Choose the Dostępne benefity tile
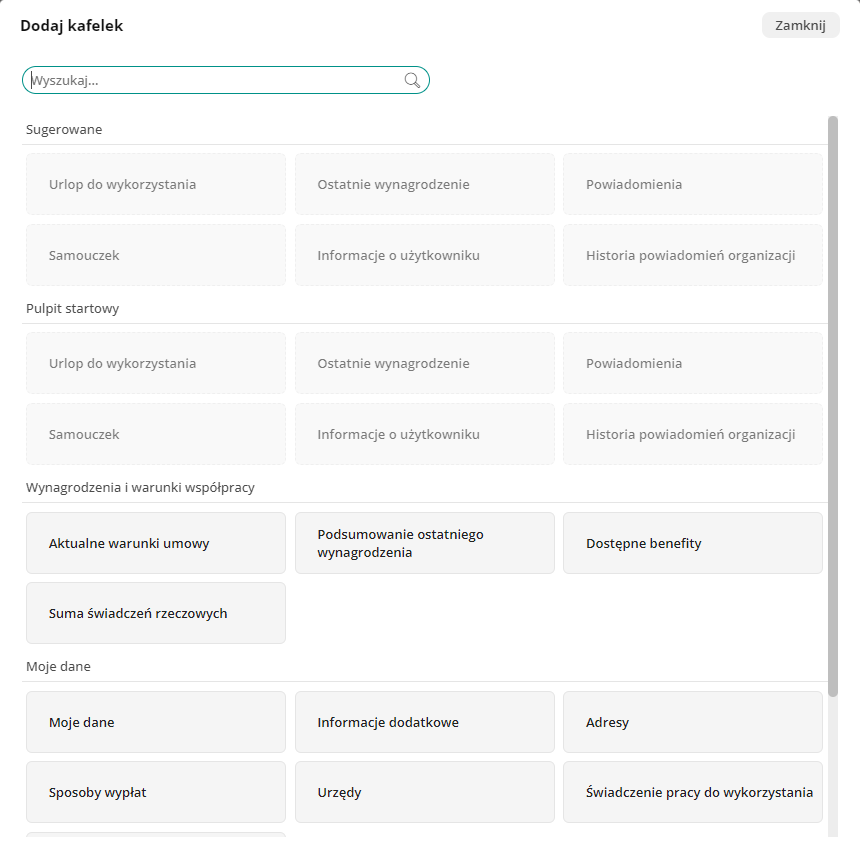This screenshot has width=860, height=859. pos(692,544)
